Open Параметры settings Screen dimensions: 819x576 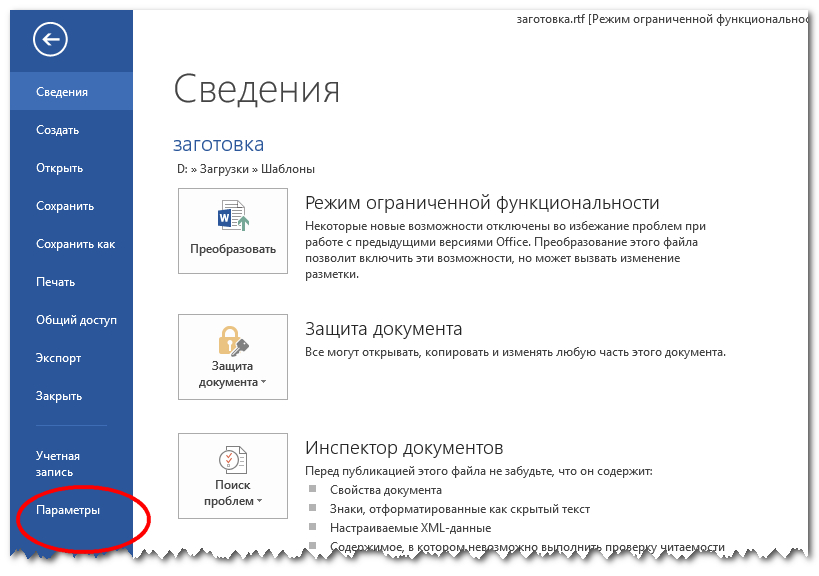pos(68,510)
